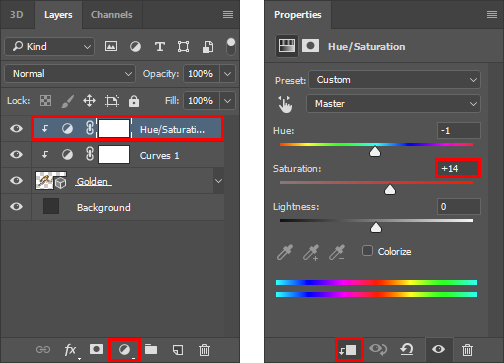Select the add-to-sample eyedropper
Image resolution: width=504 pixels, height=363 pixels.
point(311,252)
